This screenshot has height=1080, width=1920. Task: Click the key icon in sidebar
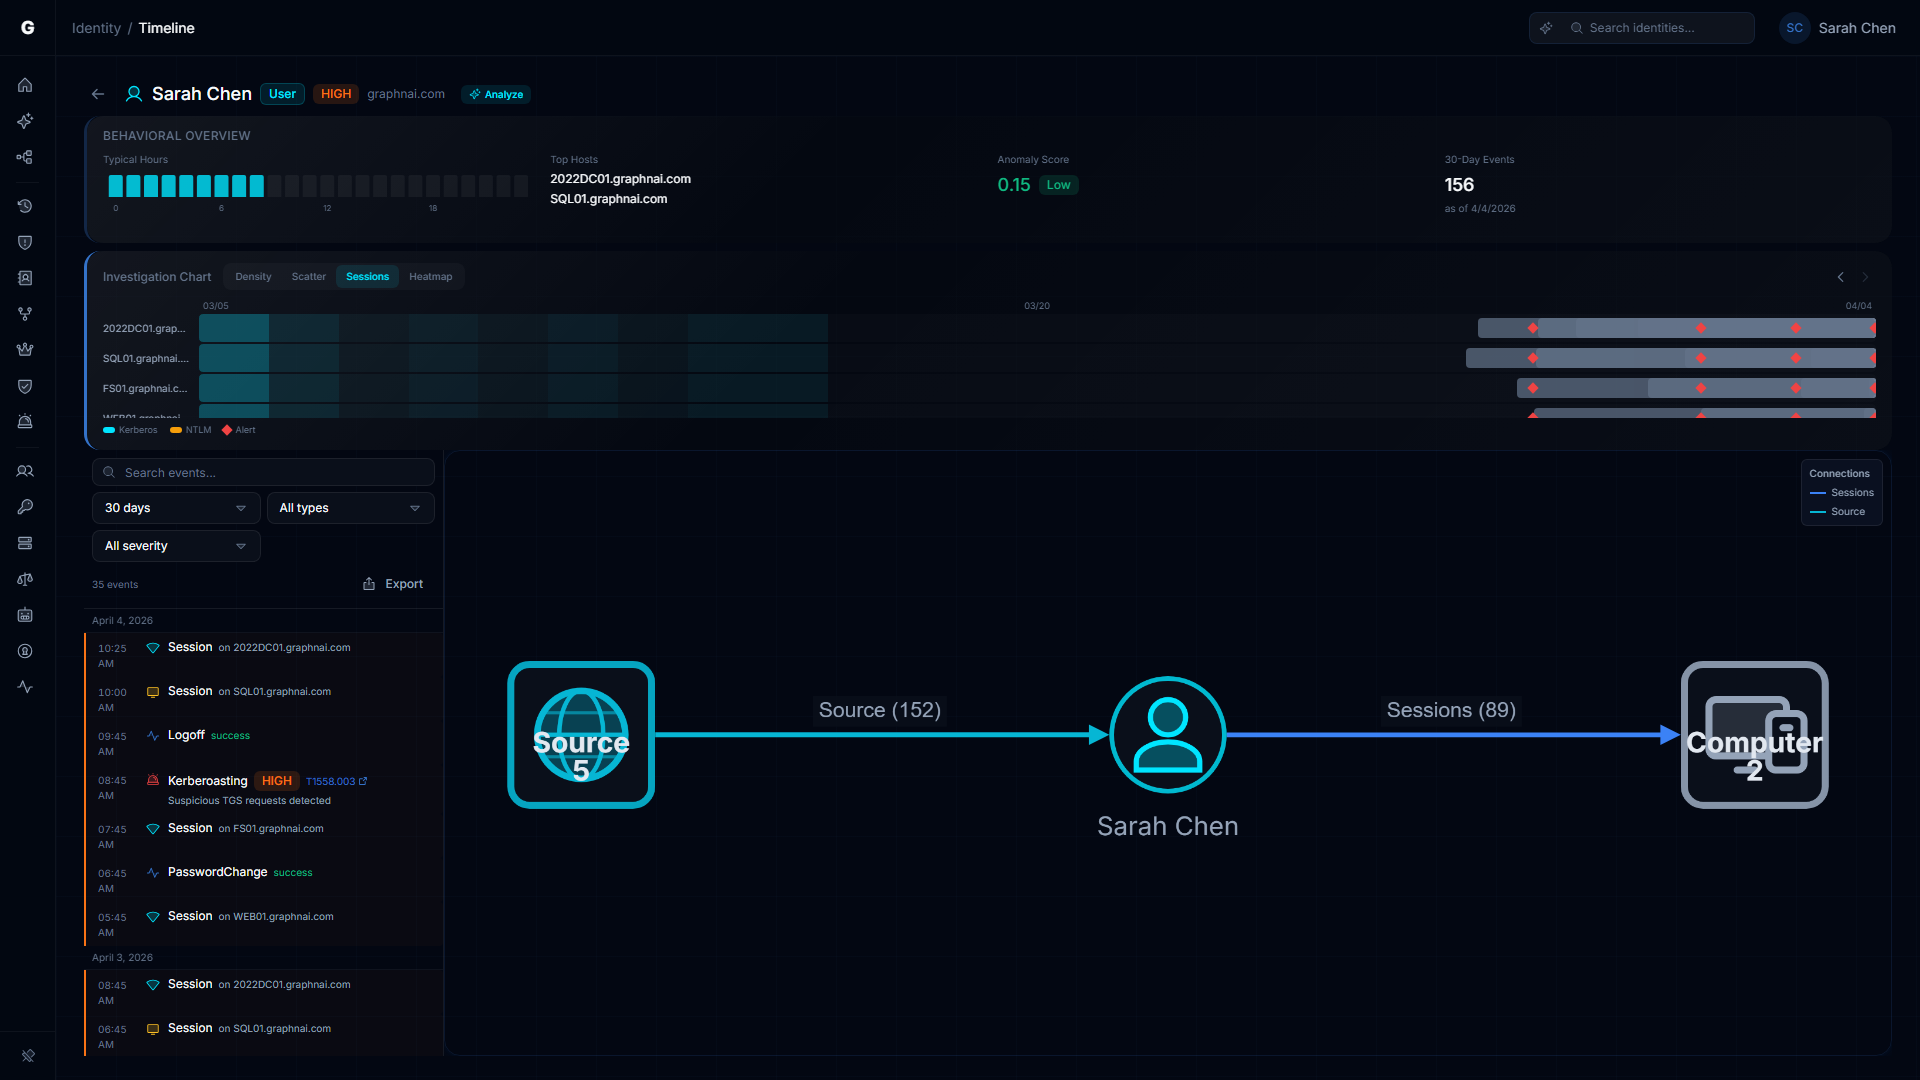[25, 507]
